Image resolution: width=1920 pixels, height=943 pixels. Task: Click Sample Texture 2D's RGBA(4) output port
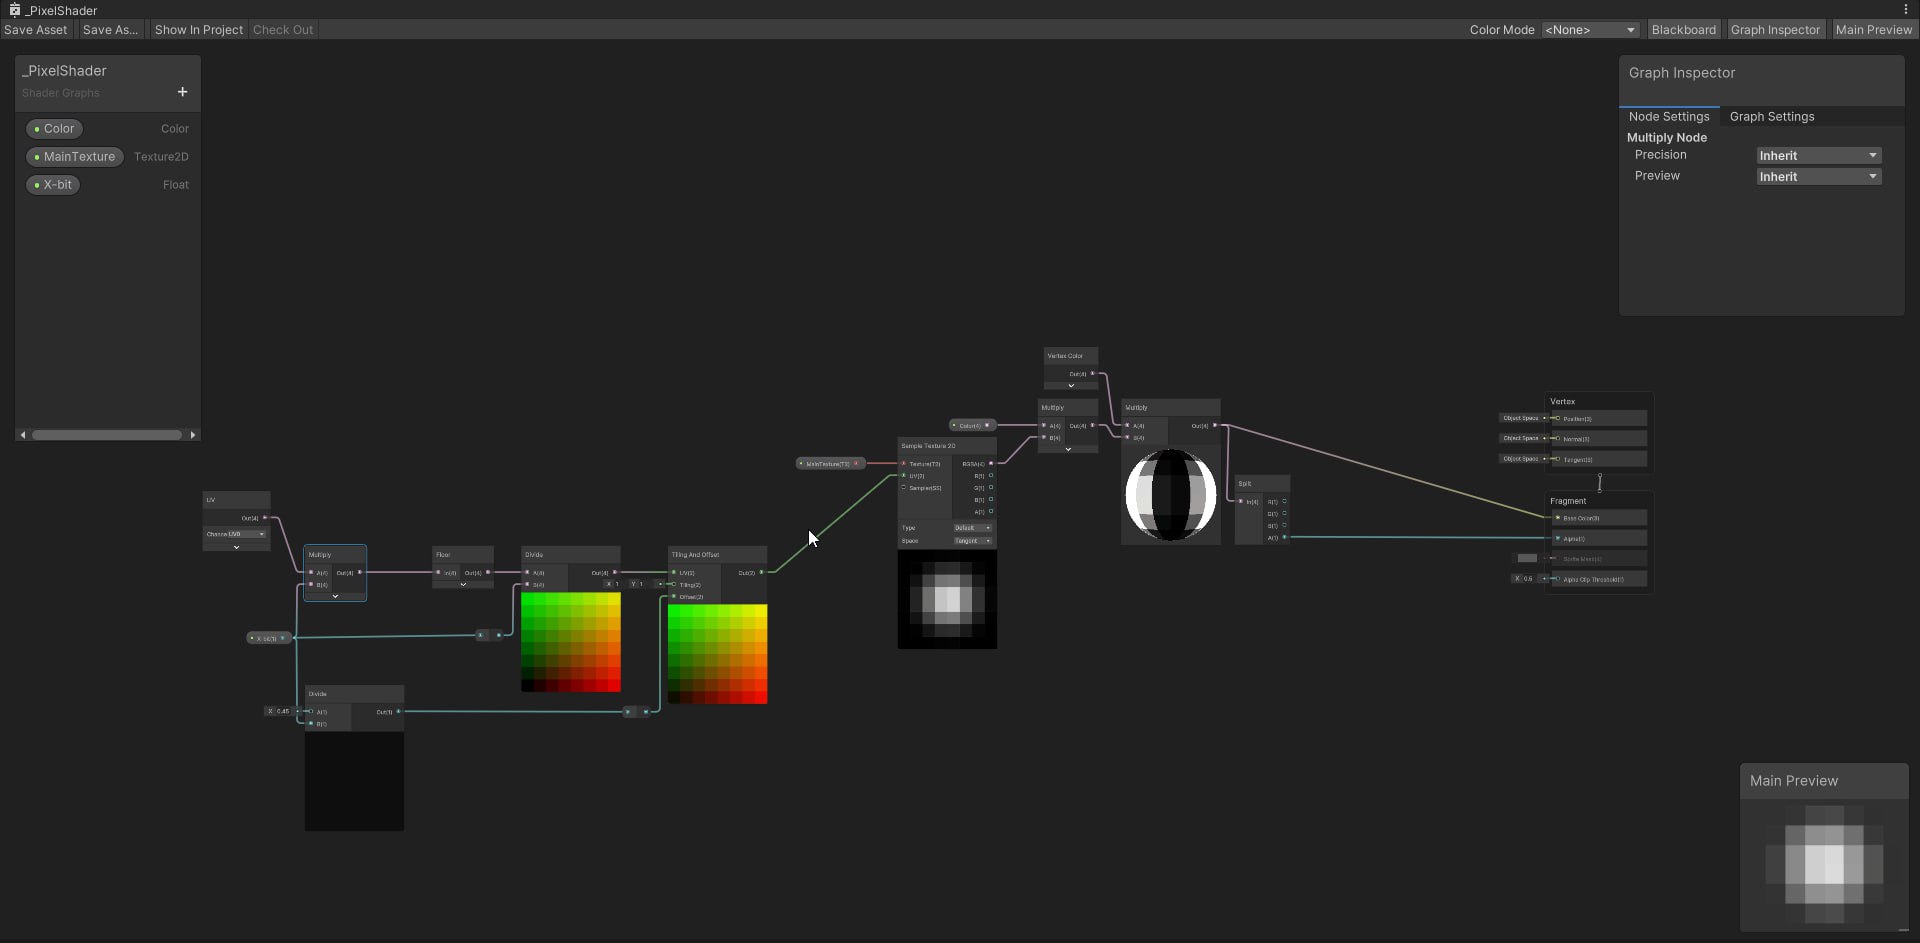[991, 464]
